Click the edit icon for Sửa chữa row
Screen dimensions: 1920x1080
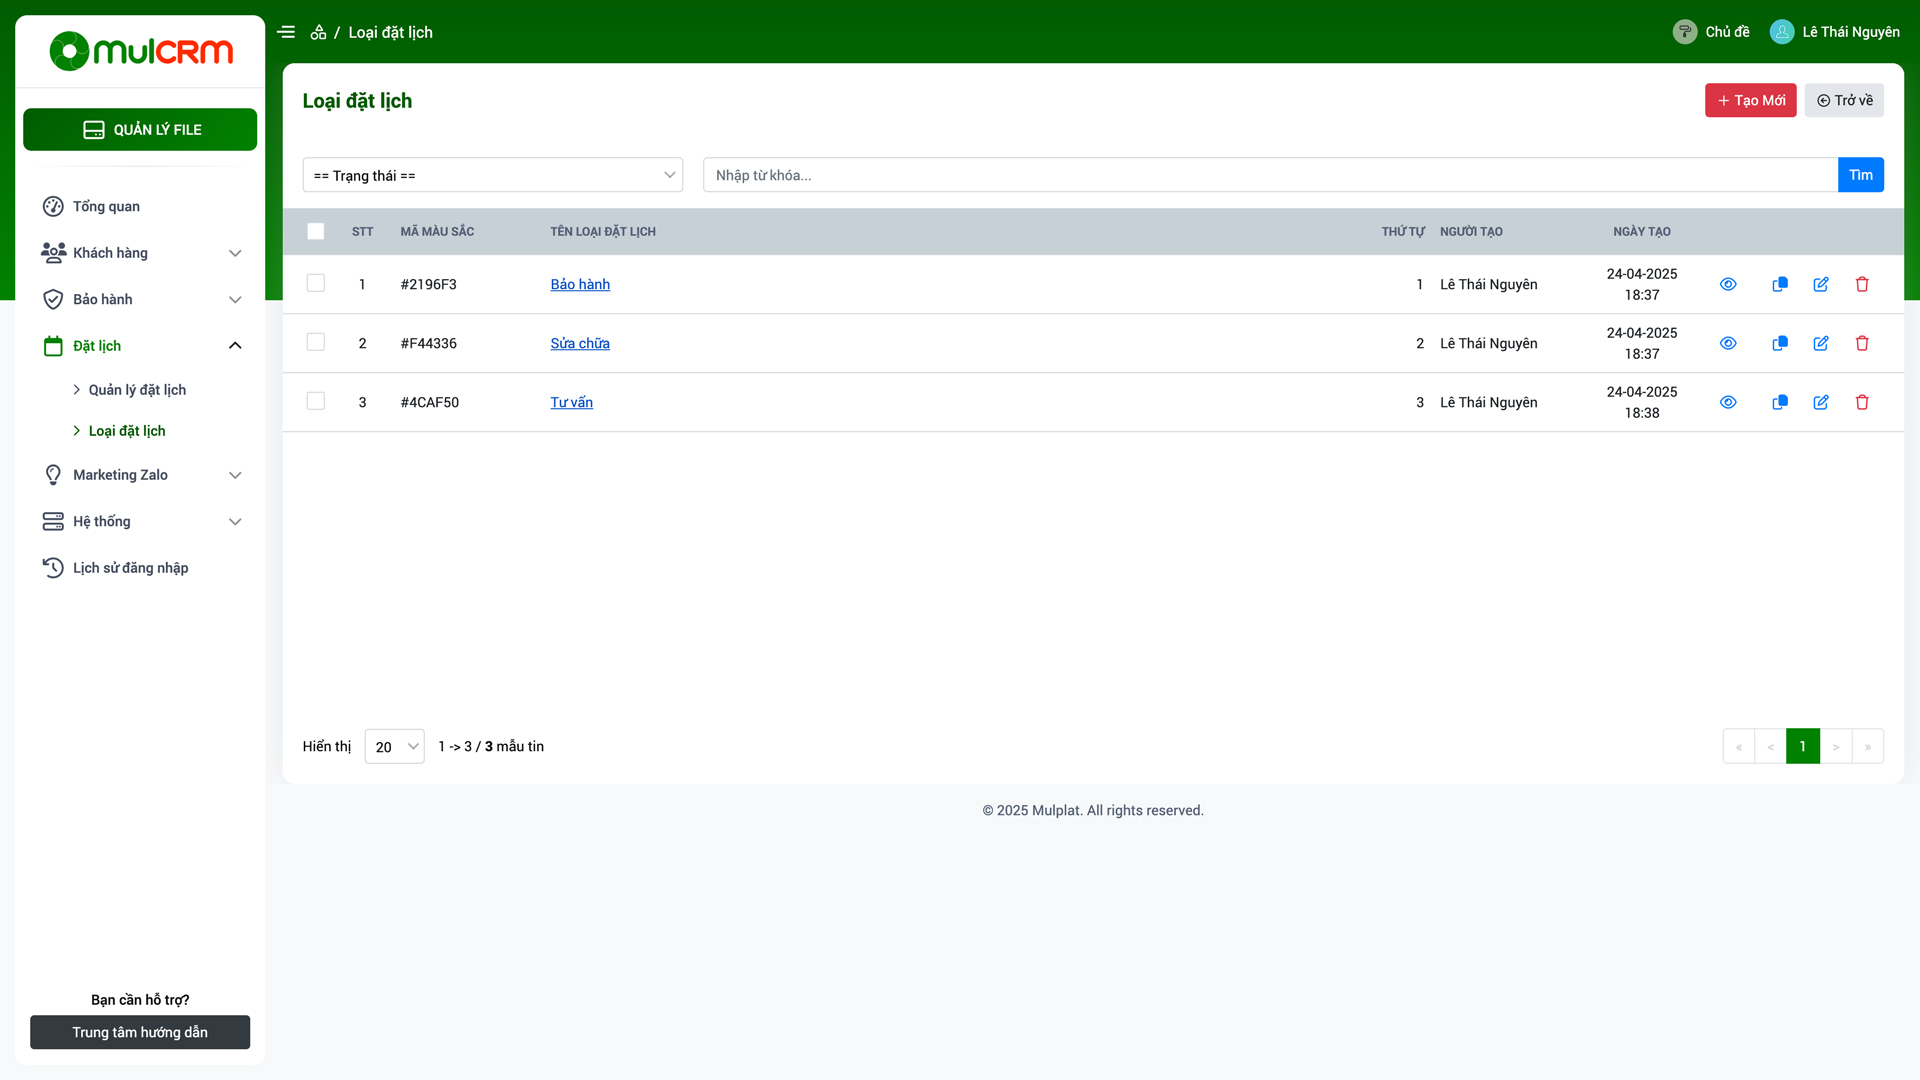1821,343
